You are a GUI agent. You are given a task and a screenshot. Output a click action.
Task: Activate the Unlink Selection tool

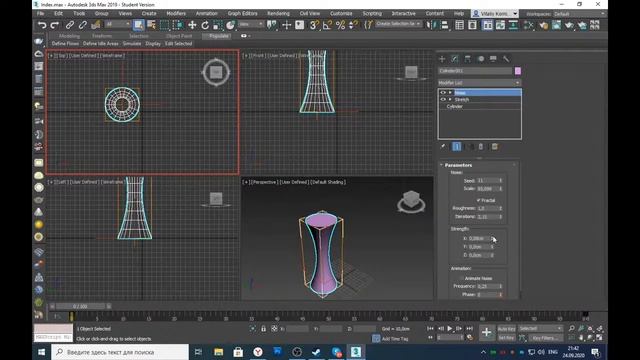pos(82,25)
